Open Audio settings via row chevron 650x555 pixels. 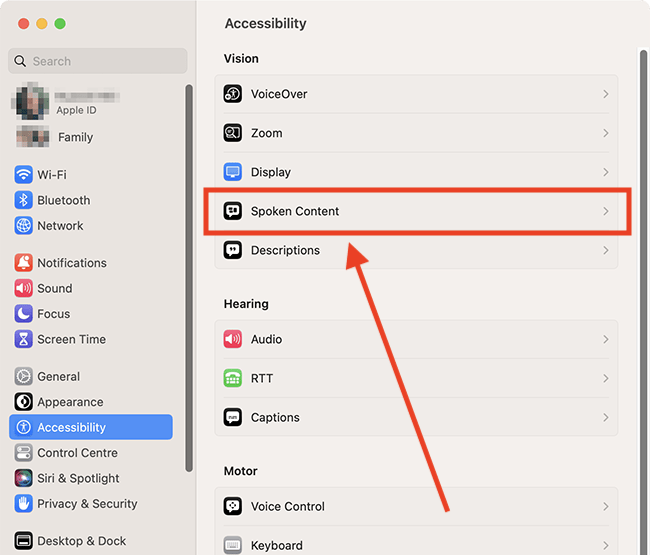click(606, 339)
